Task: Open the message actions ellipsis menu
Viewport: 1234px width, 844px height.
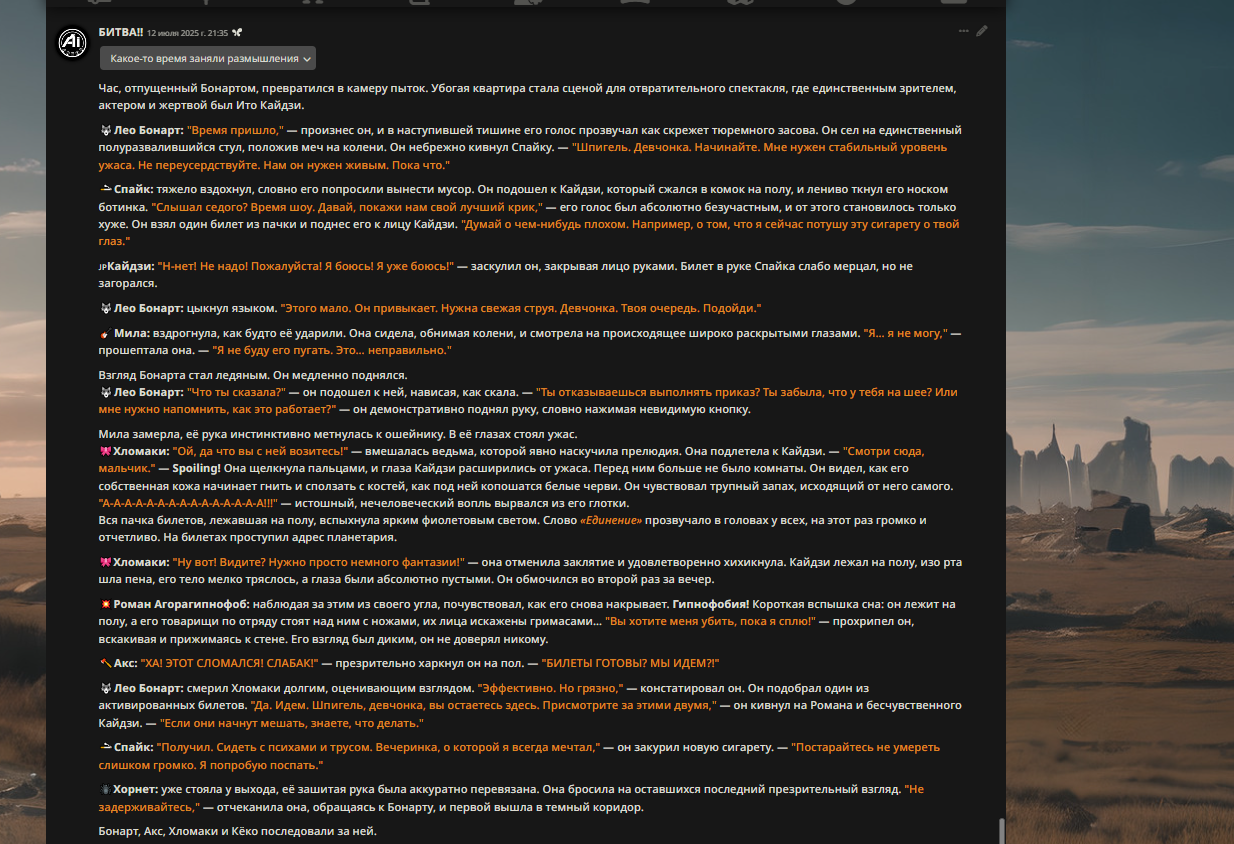Action: [964, 31]
